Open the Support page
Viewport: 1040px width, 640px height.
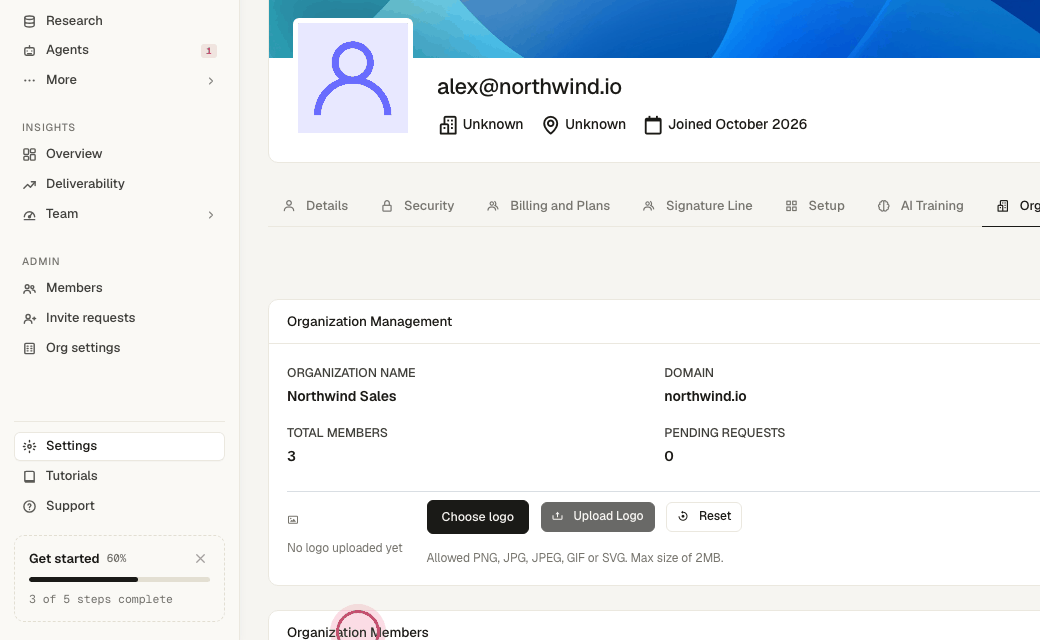pos(70,505)
